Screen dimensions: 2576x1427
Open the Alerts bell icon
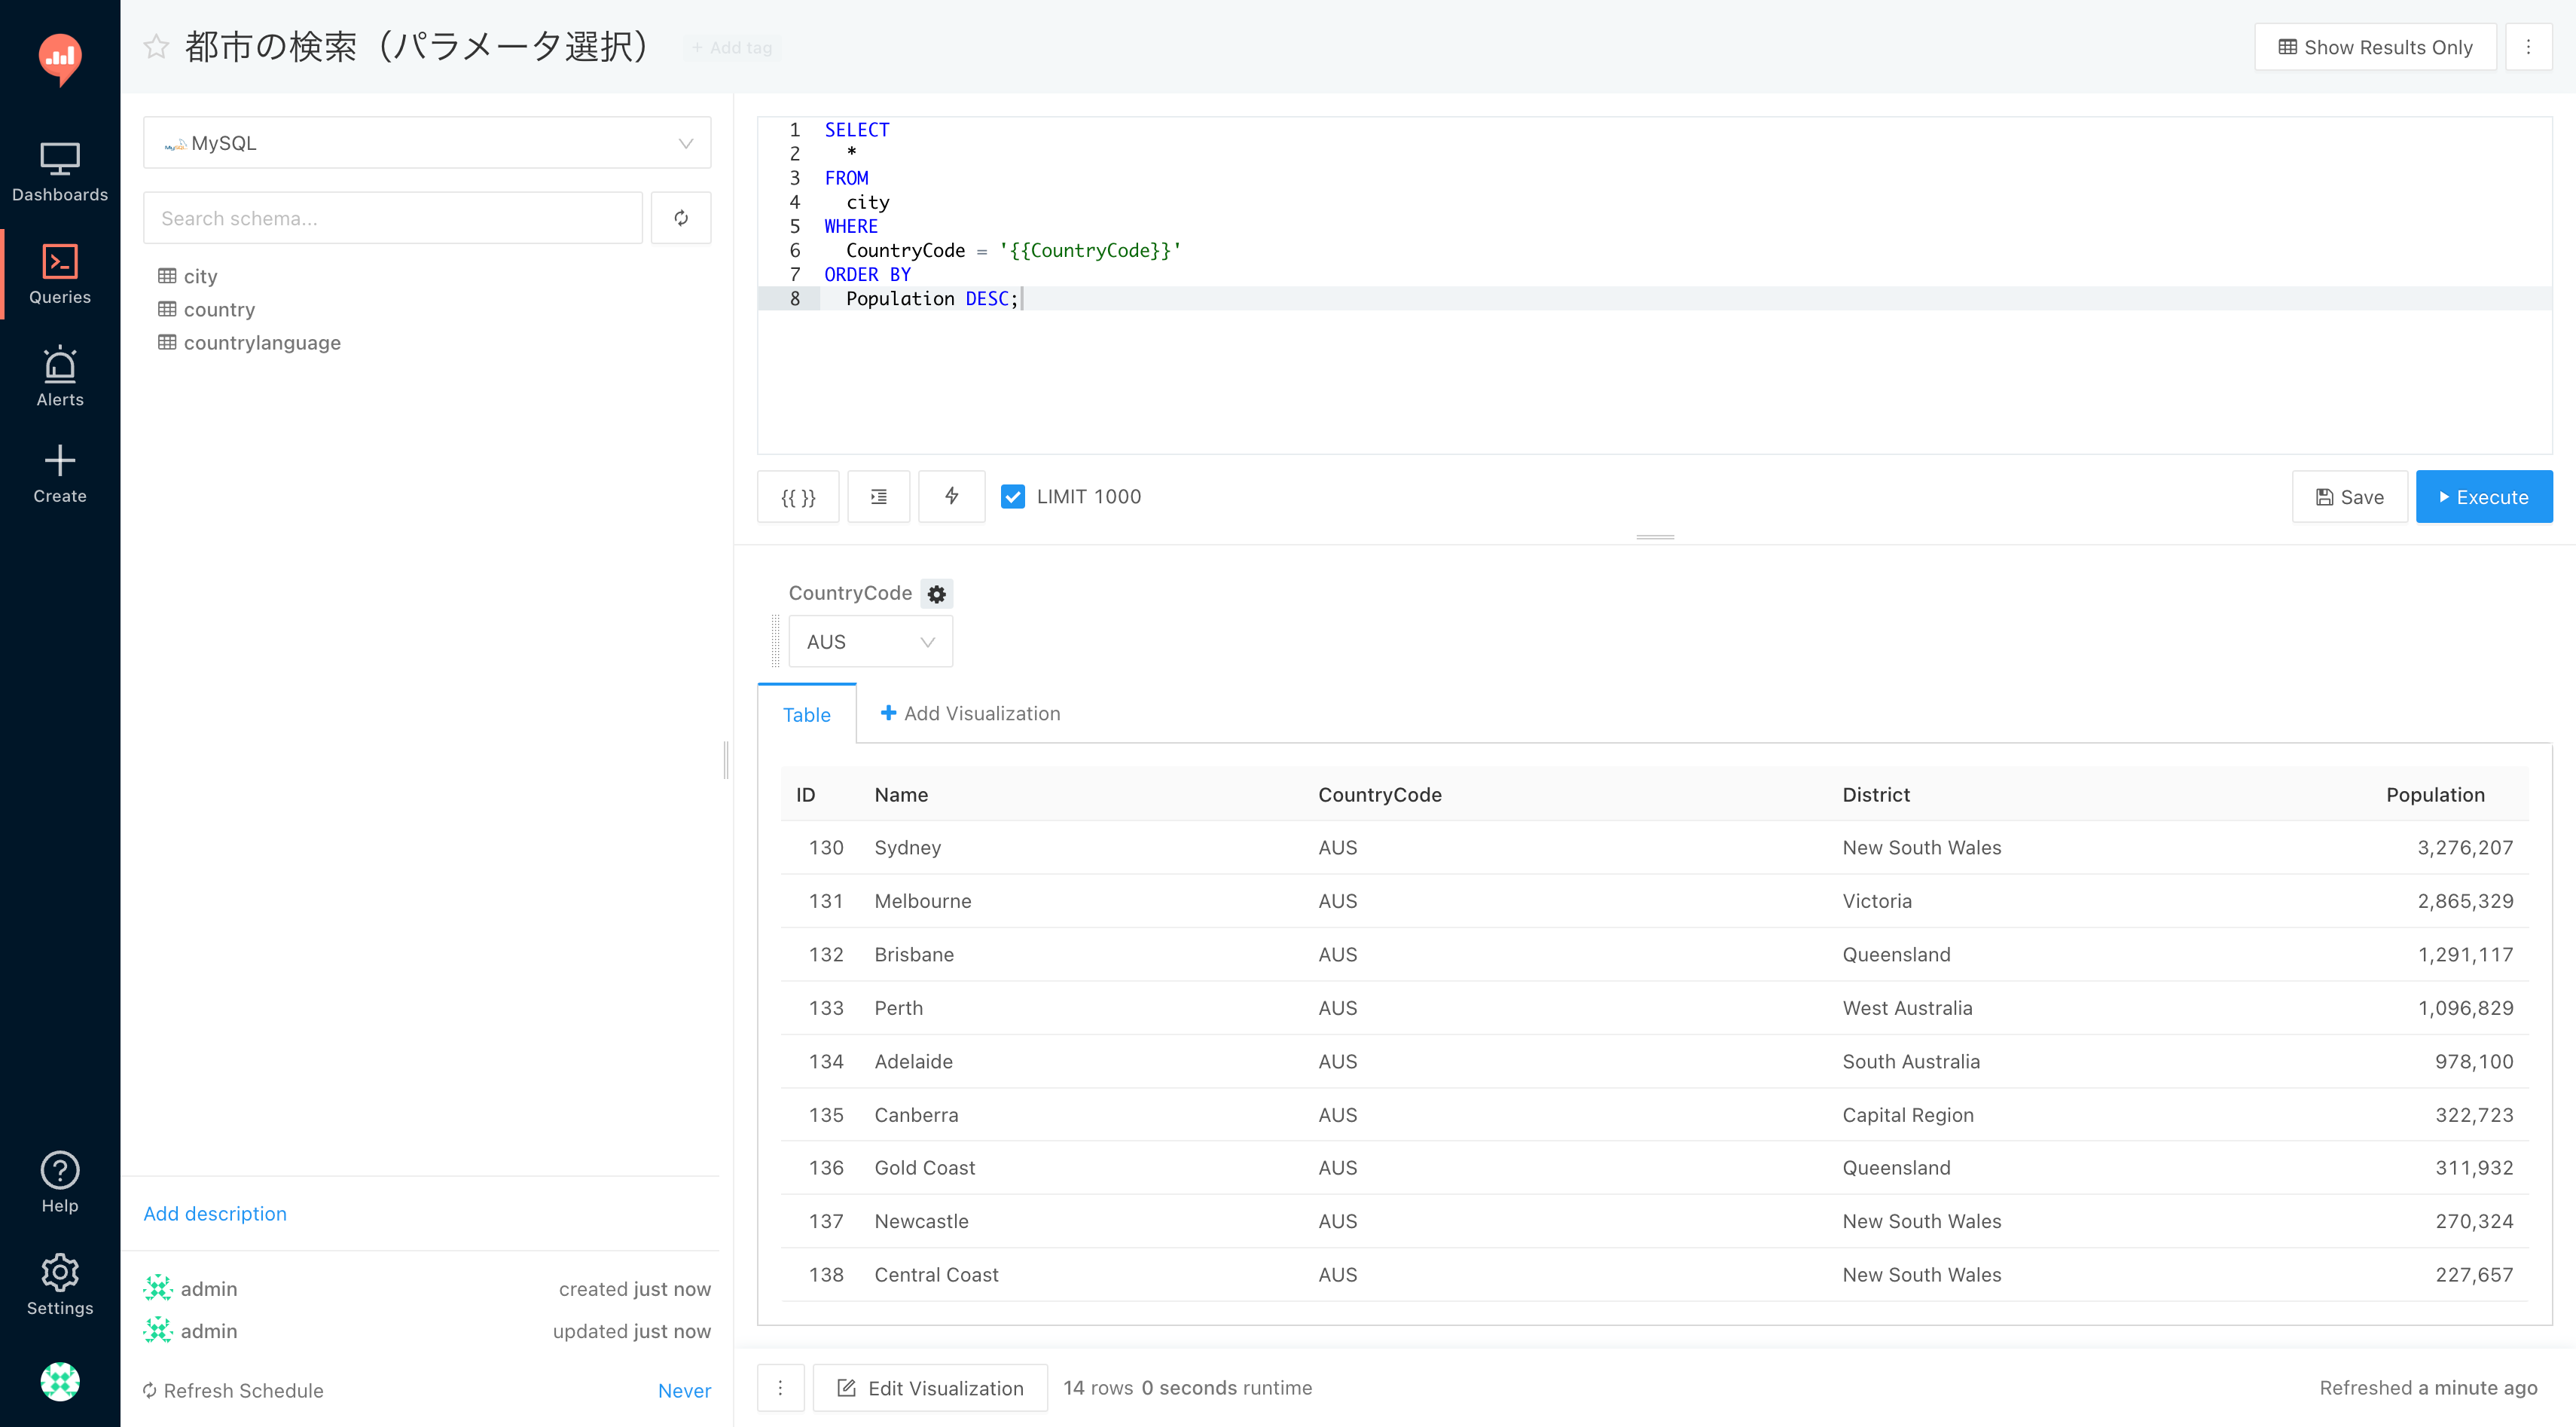[60, 376]
